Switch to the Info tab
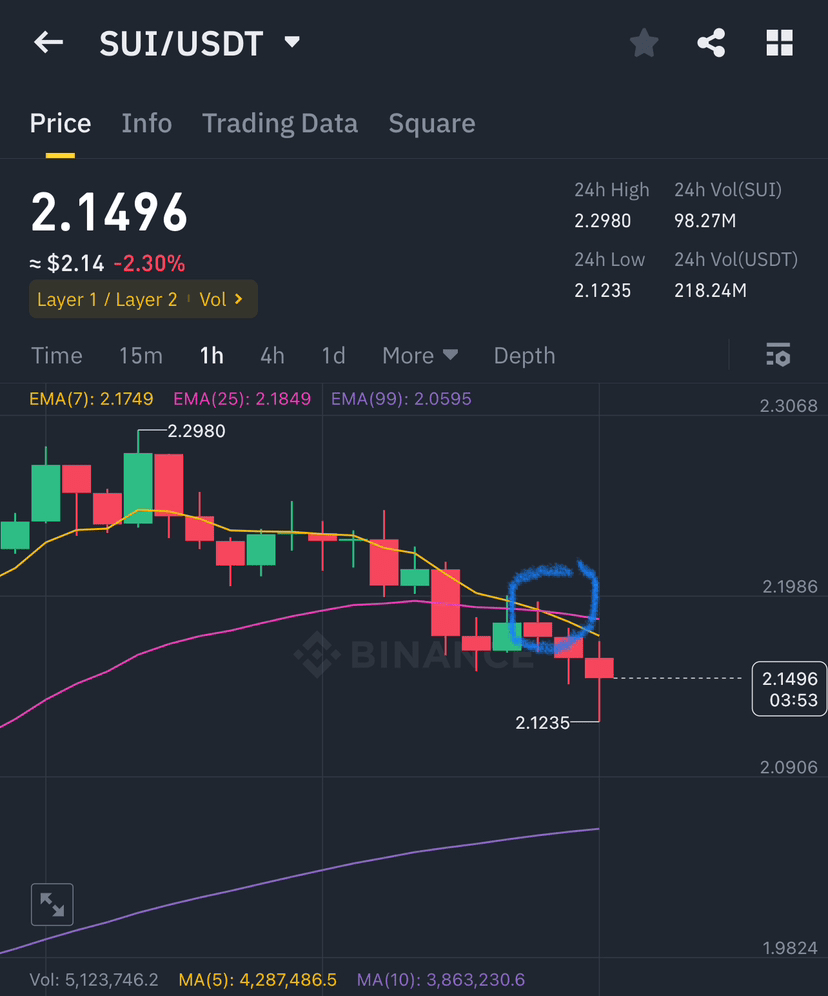 (x=146, y=122)
